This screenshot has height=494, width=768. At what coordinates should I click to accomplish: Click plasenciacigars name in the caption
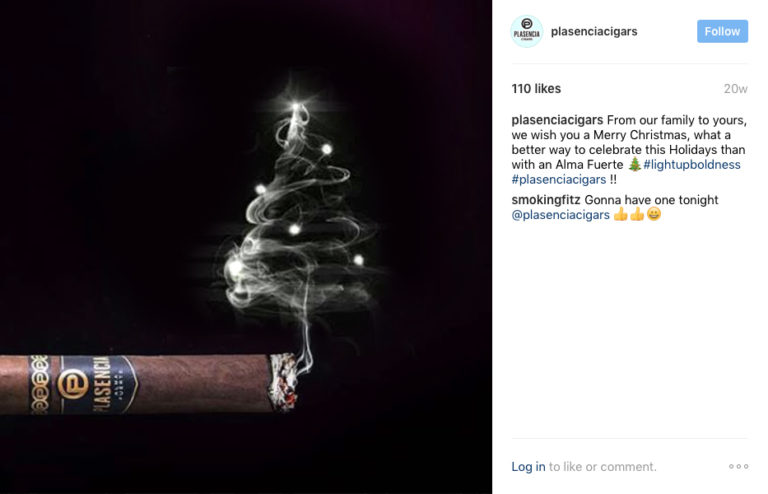(x=557, y=120)
